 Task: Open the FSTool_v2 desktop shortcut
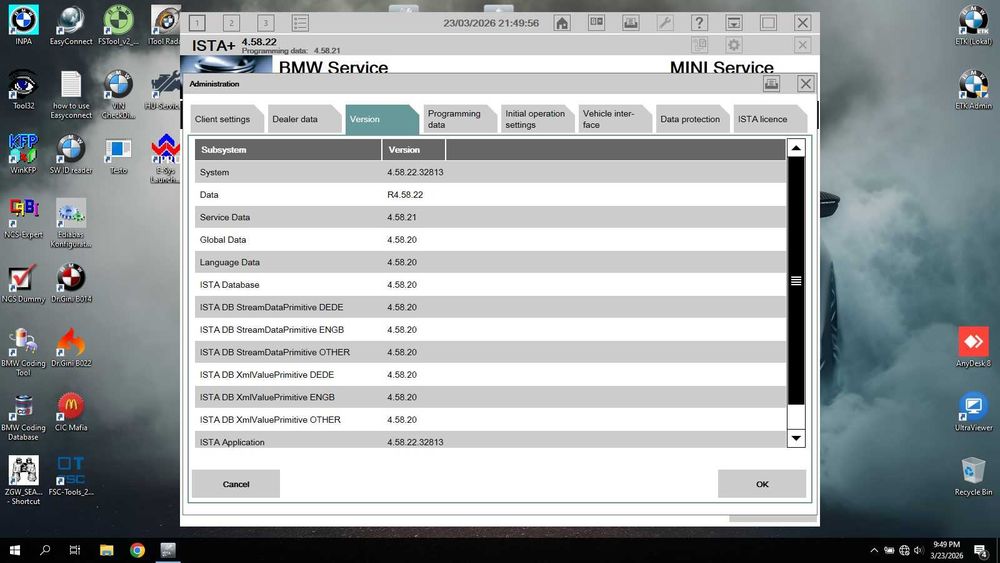coord(118,25)
